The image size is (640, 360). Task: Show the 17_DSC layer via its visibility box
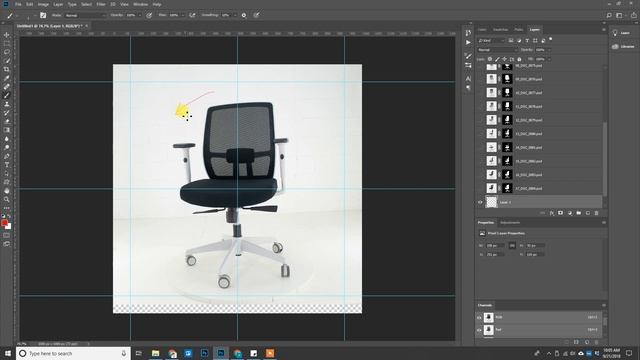(x=480, y=188)
